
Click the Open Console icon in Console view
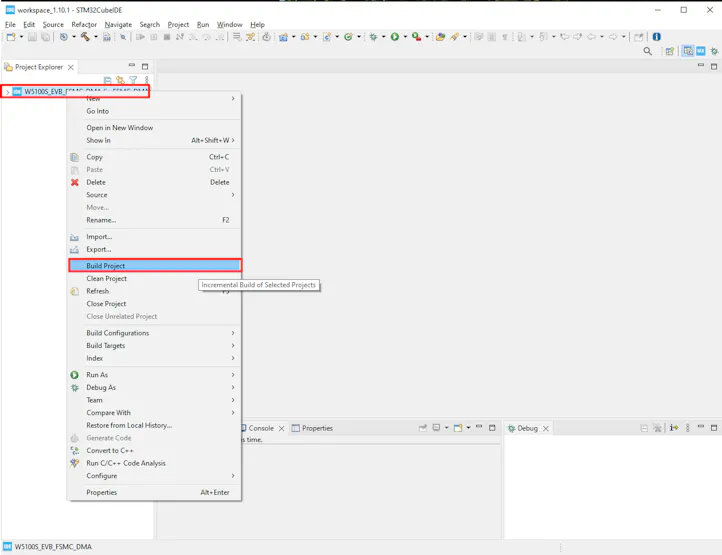tap(458, 428)
